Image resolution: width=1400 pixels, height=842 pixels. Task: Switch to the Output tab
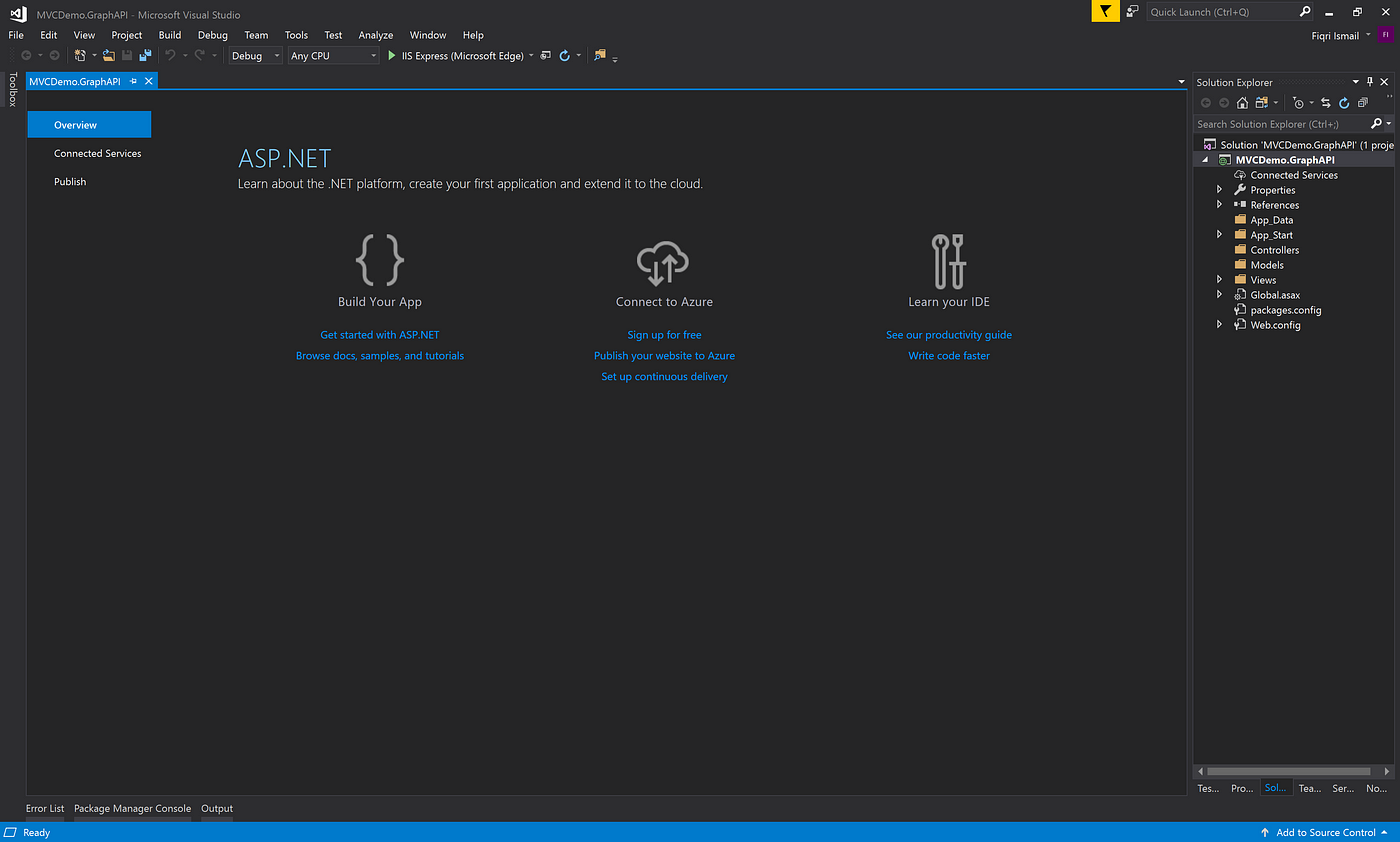click(x=217, y=808)
